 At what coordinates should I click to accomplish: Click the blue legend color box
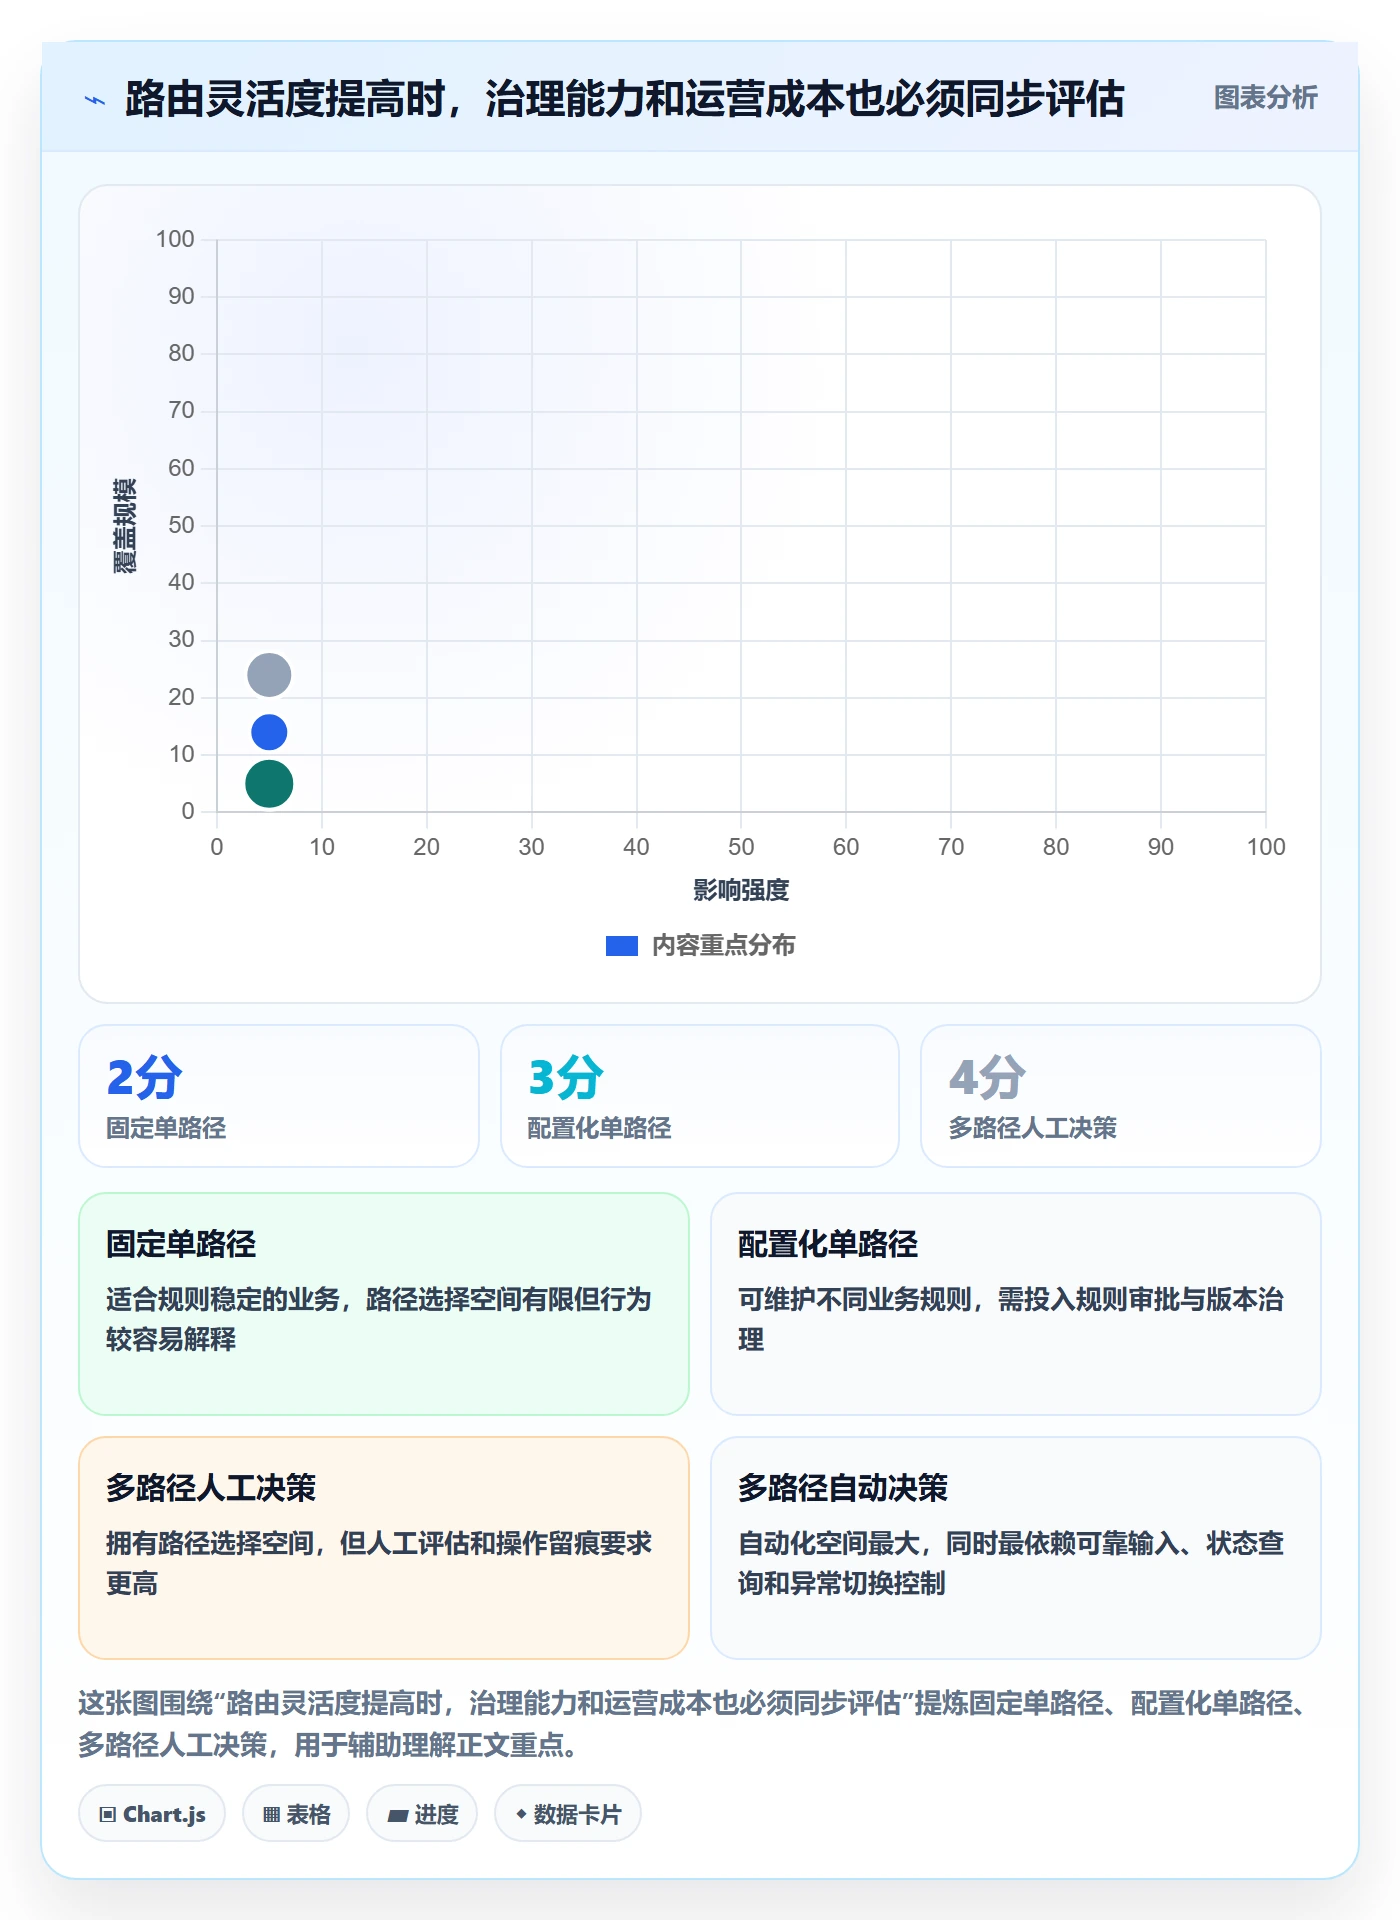[x=622, y=946]
